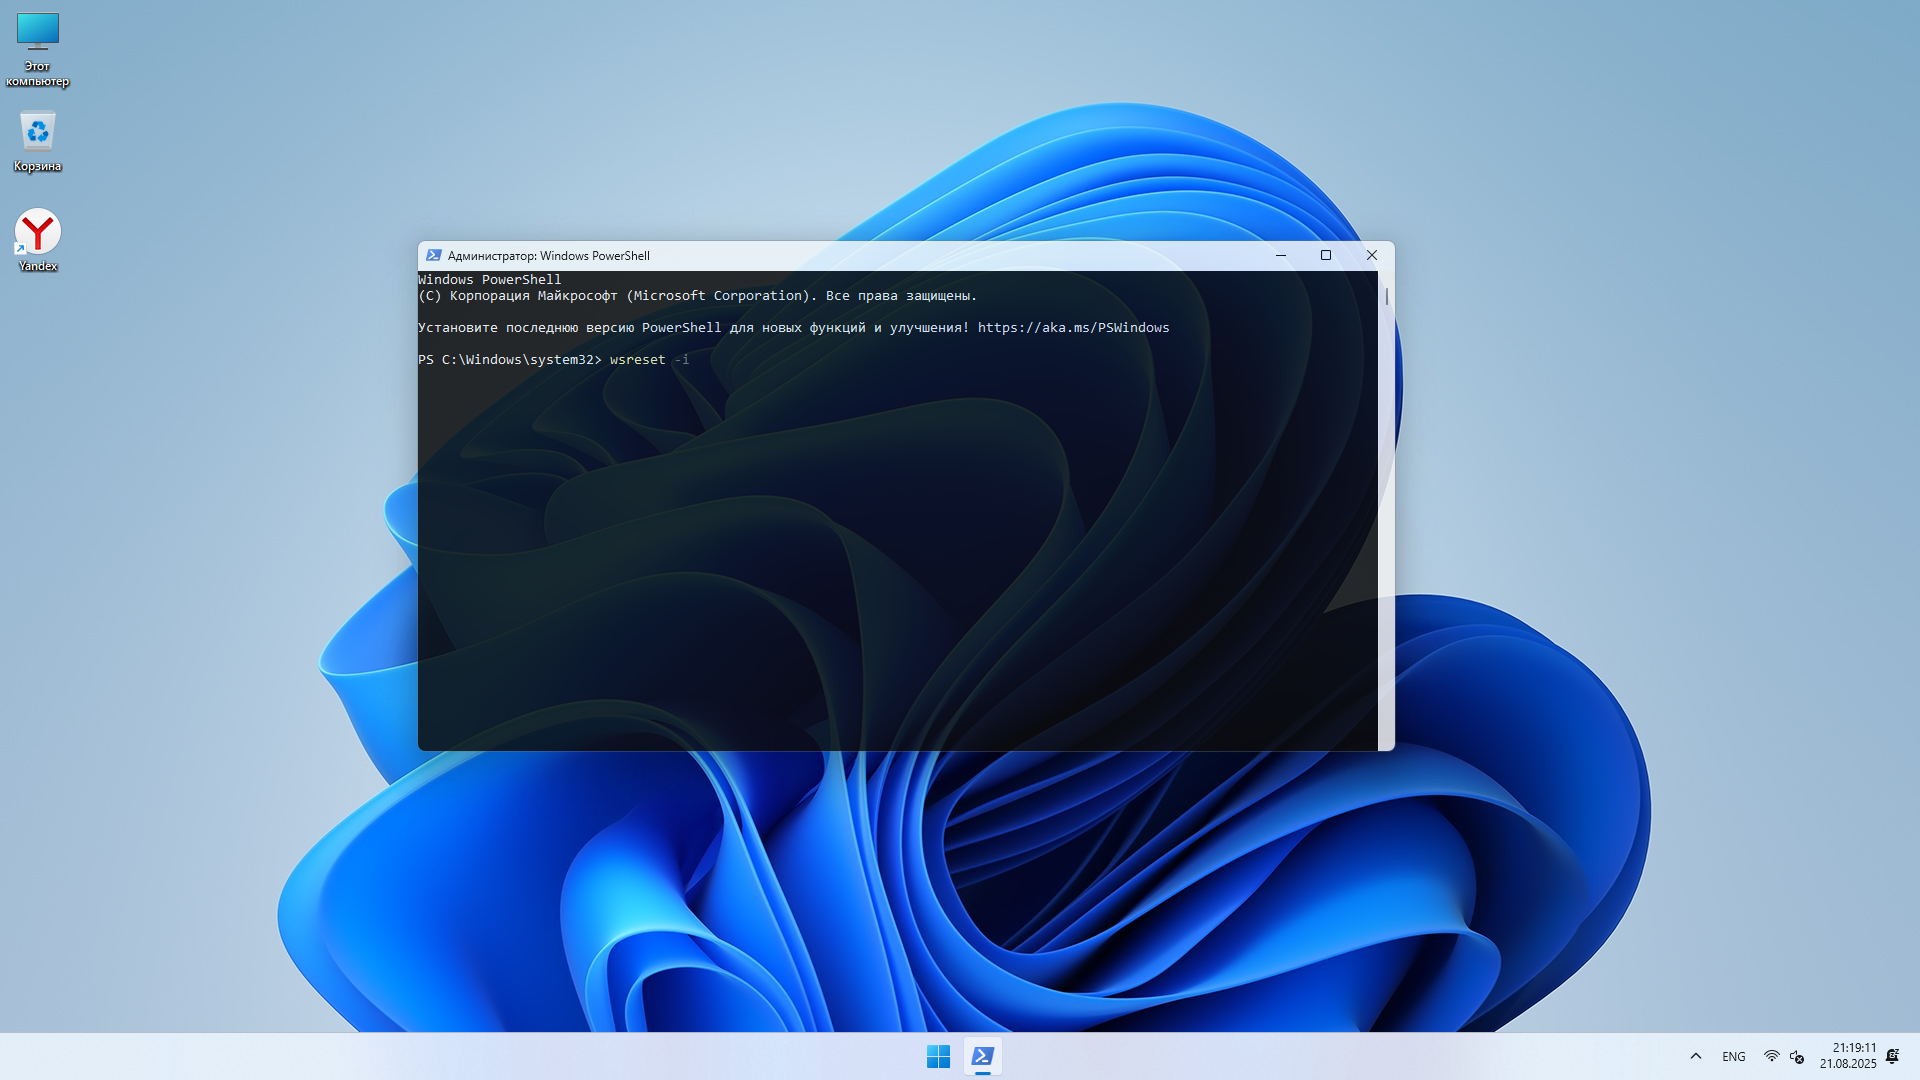Click the PowerShell icon in the title bar
This screenshot has width=1920, height=1080.
[x=433, y=256]
